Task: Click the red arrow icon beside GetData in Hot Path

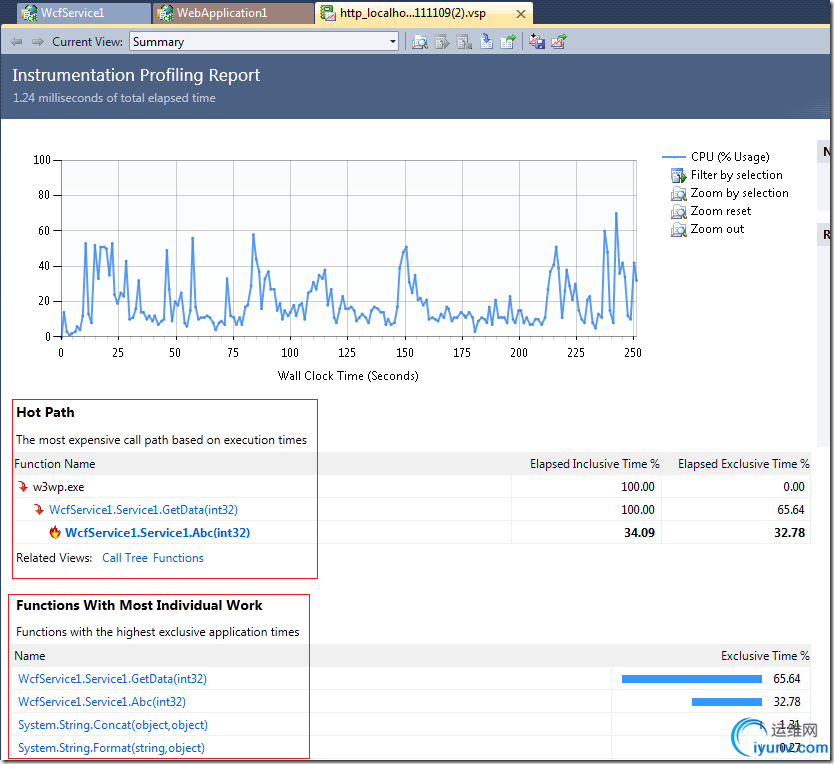Action: pyautogui.click(x=39, y=509)
